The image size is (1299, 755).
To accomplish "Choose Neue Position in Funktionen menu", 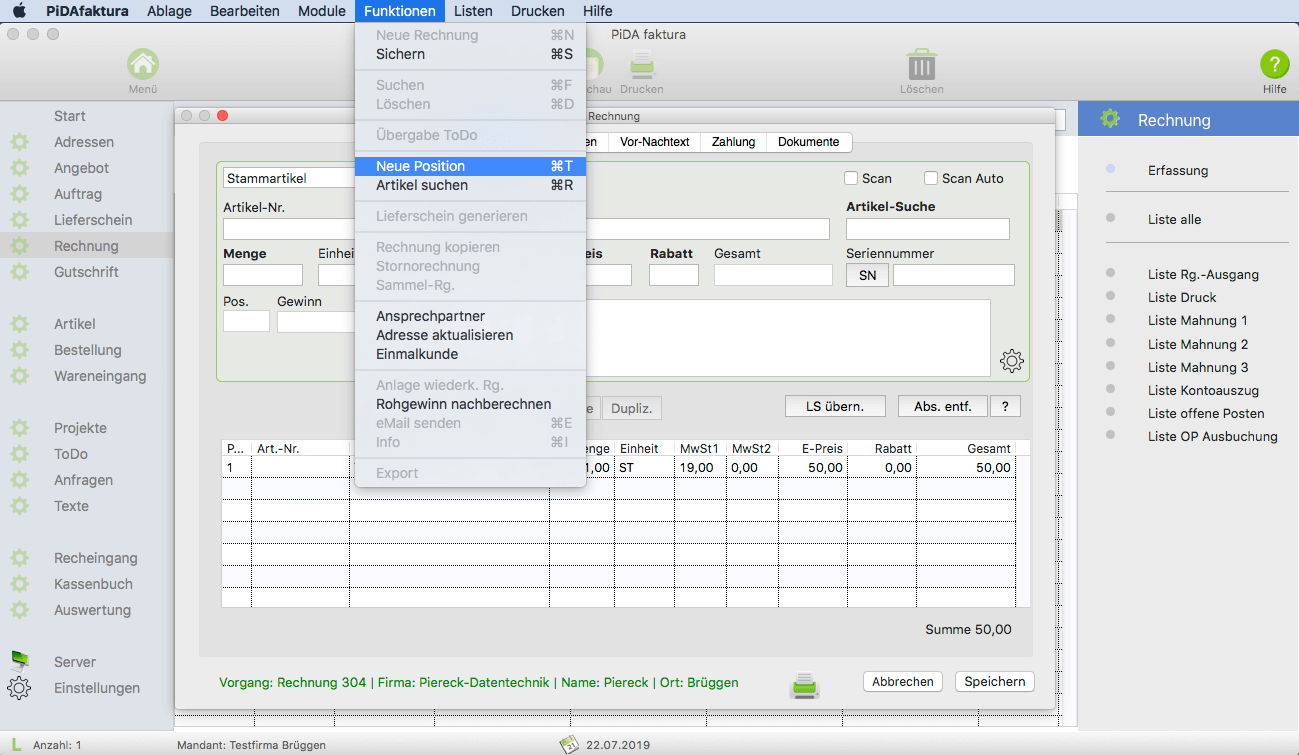I will coord(470,166).
